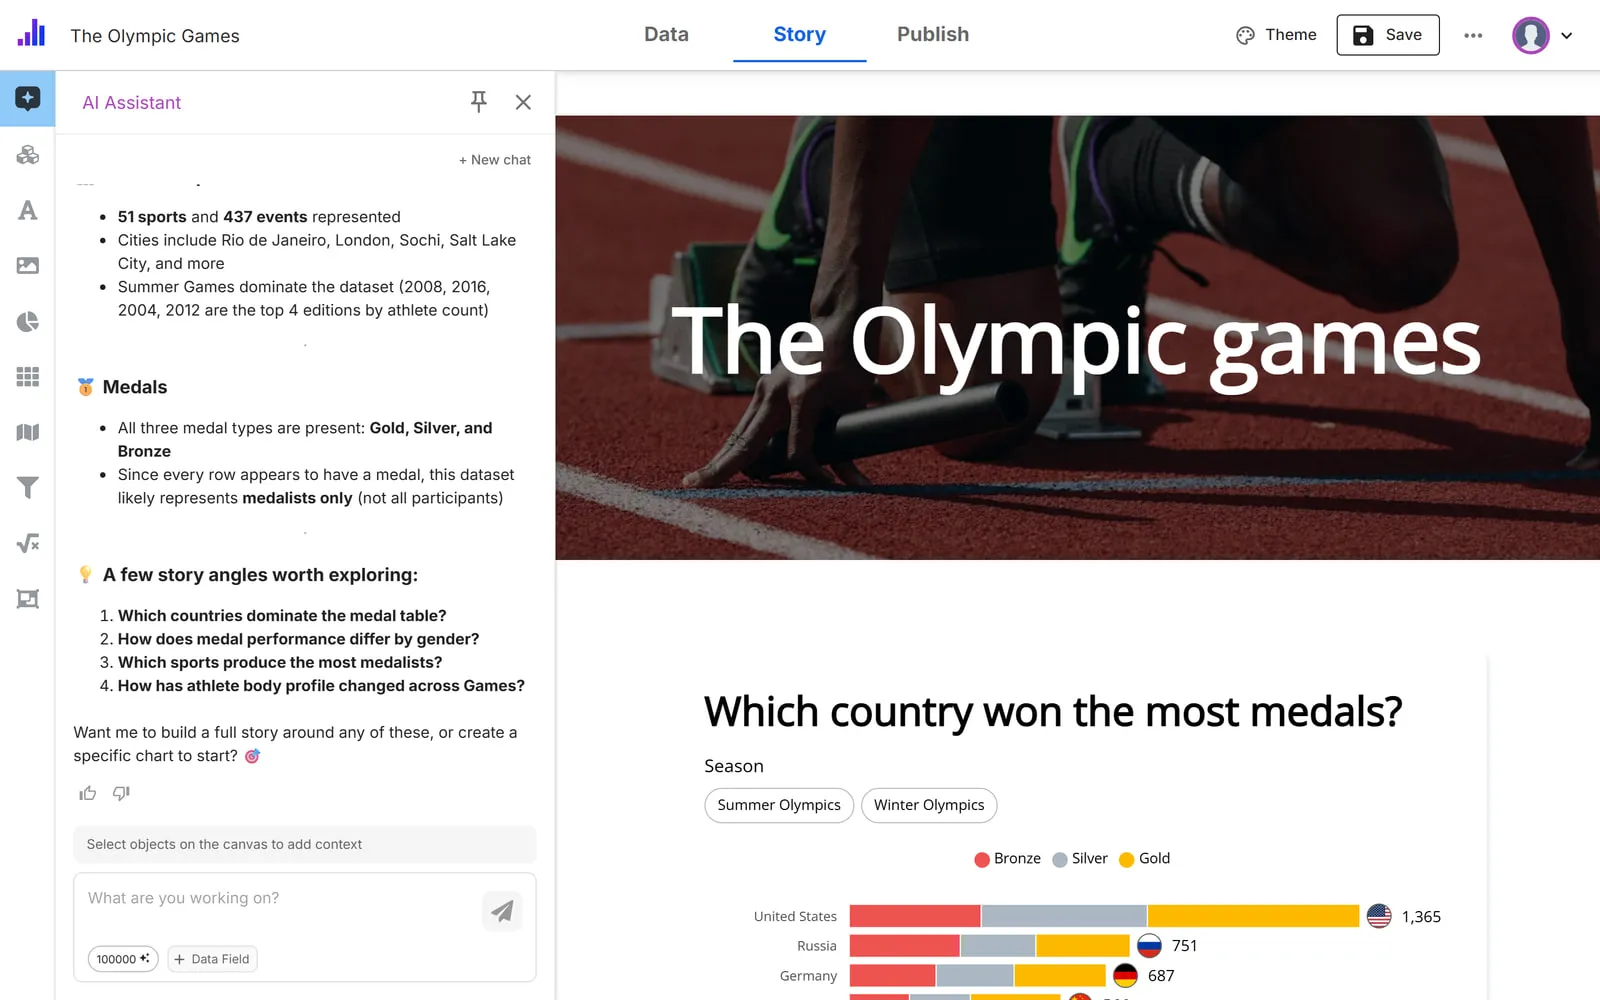
Task: Toggle the Summer Olympics filter
Action: tap(779, 805)
